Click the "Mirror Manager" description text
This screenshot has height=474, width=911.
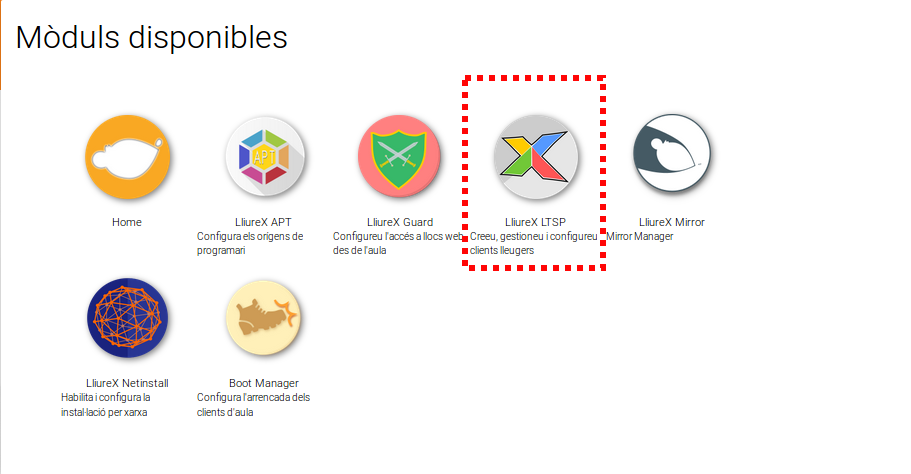[x=640, y=236]
